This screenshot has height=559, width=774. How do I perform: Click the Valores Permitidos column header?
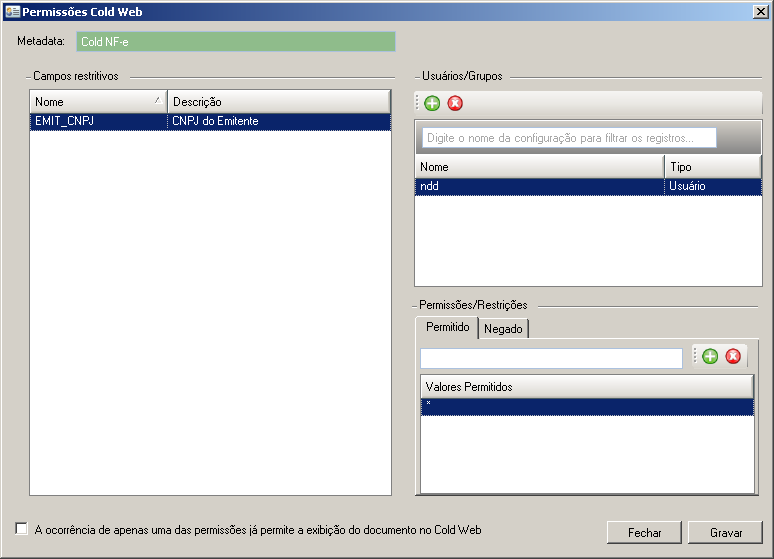coord(587,387)
